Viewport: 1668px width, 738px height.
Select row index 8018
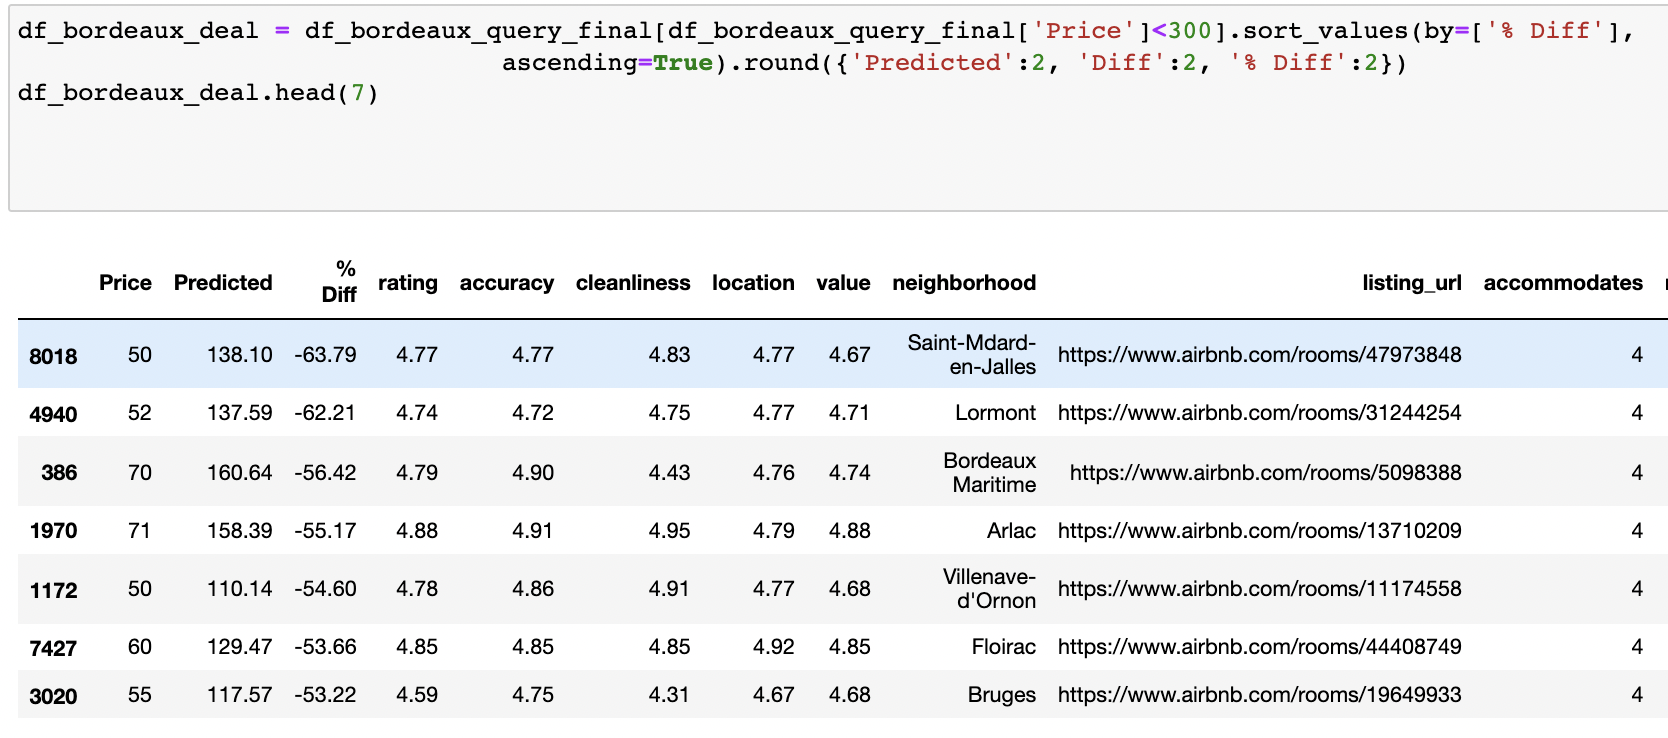[x=53, y=357]
